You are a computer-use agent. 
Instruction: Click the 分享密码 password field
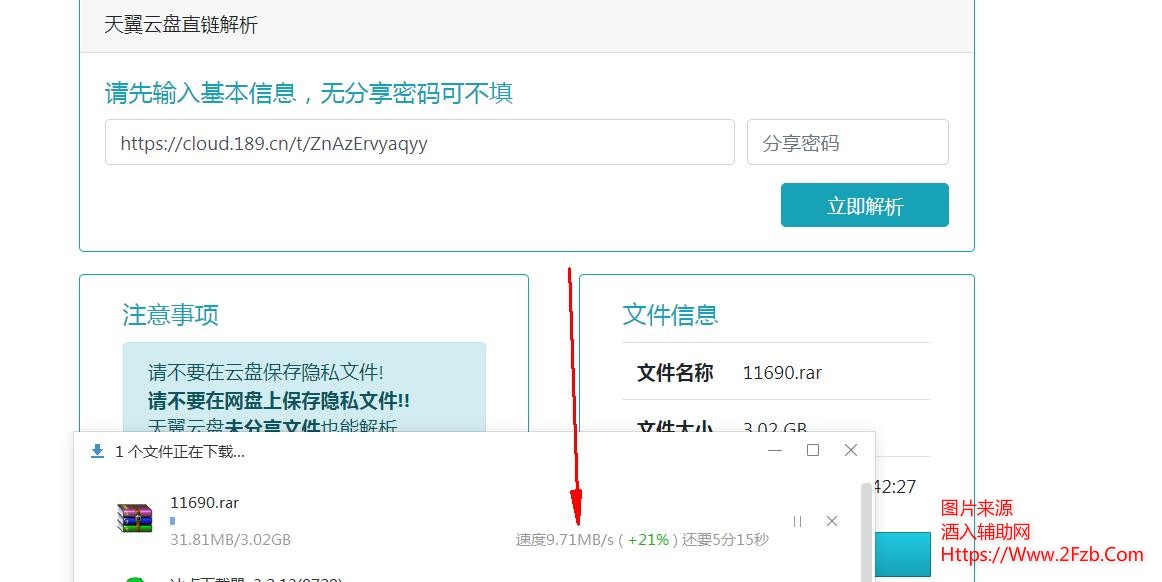848,142
